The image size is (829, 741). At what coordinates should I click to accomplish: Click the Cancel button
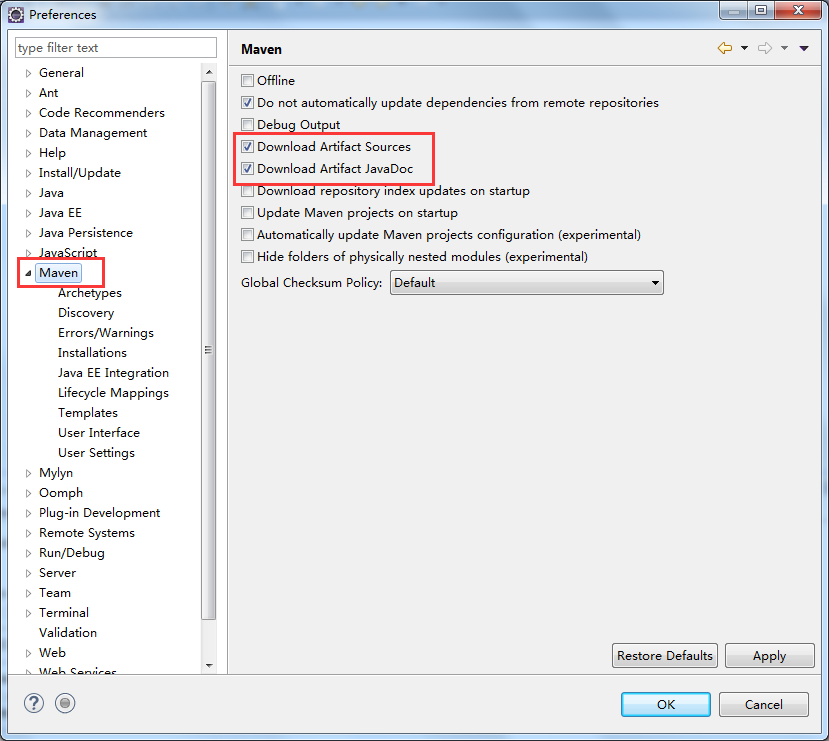pyautogui.click(x=763, y=705)
